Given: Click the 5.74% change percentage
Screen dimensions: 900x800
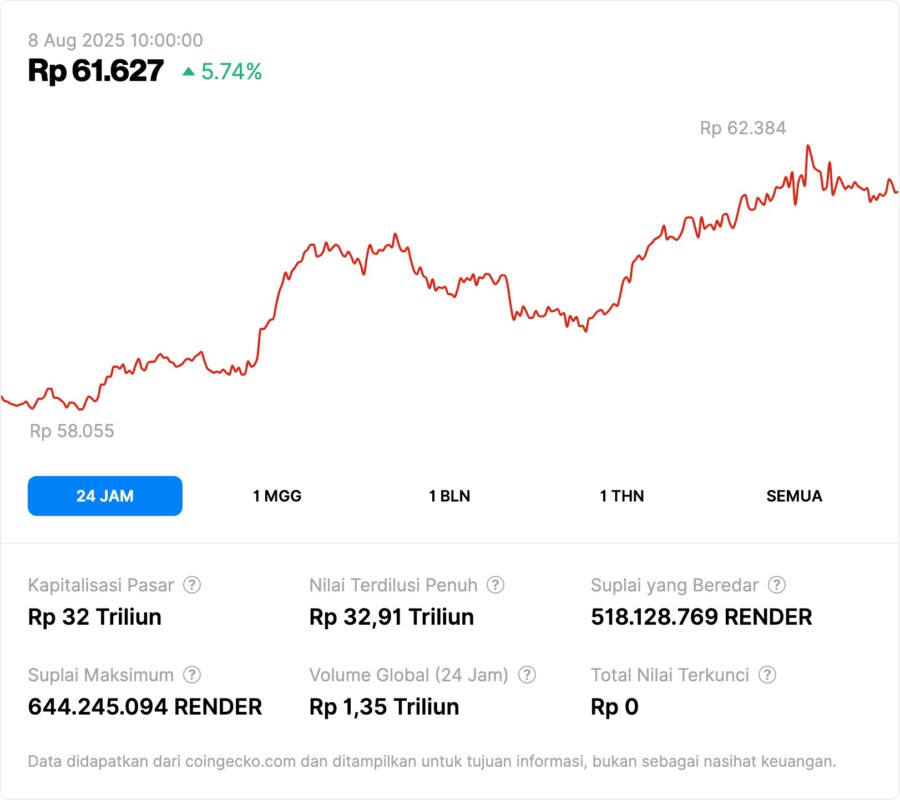Looking at the screenshot, I should [x=231, y=72].
